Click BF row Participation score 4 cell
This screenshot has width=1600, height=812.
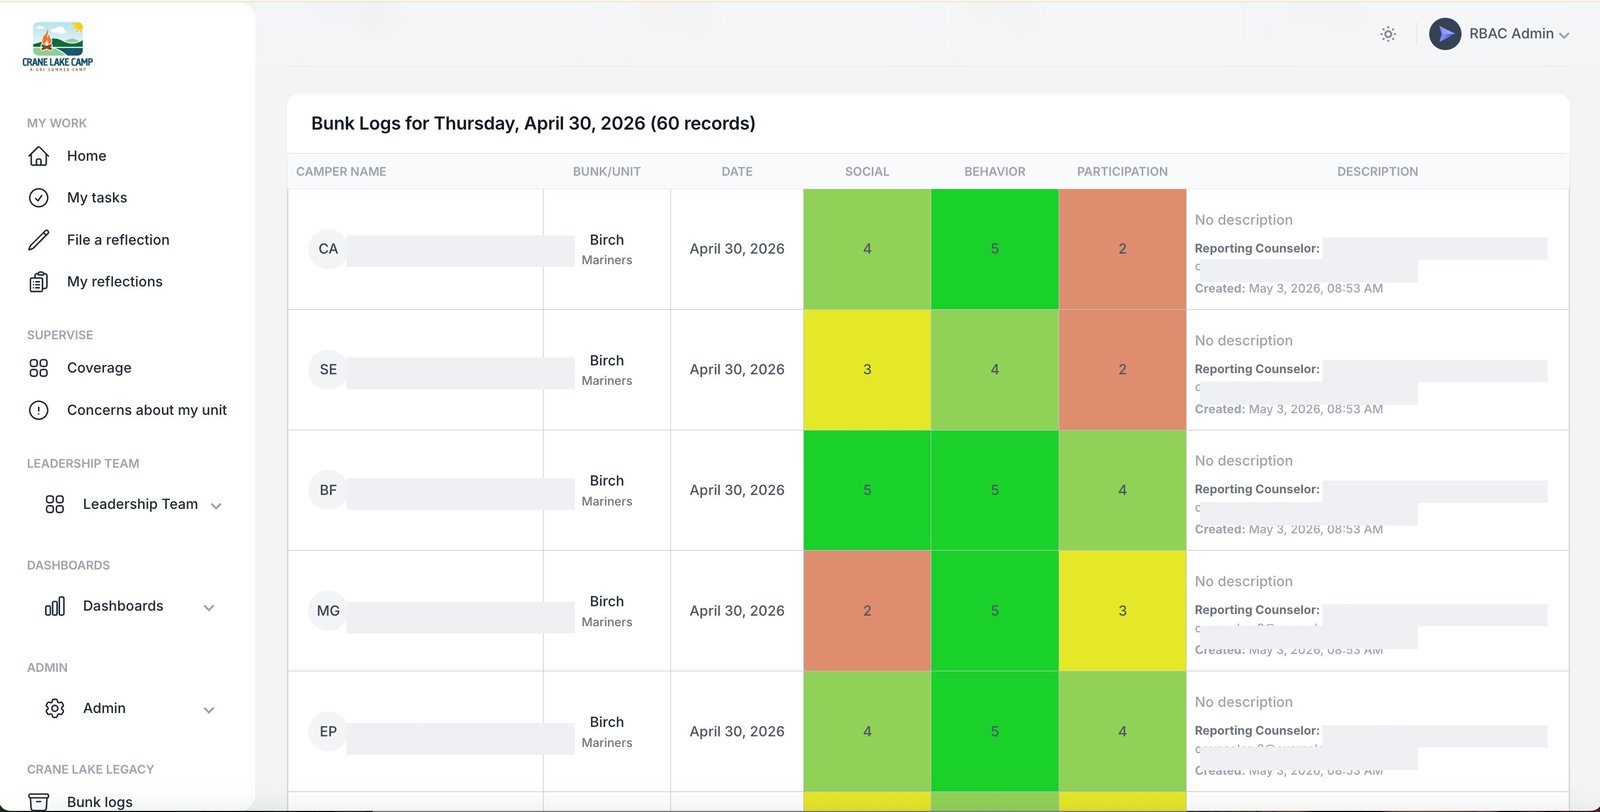(1122, 490)
